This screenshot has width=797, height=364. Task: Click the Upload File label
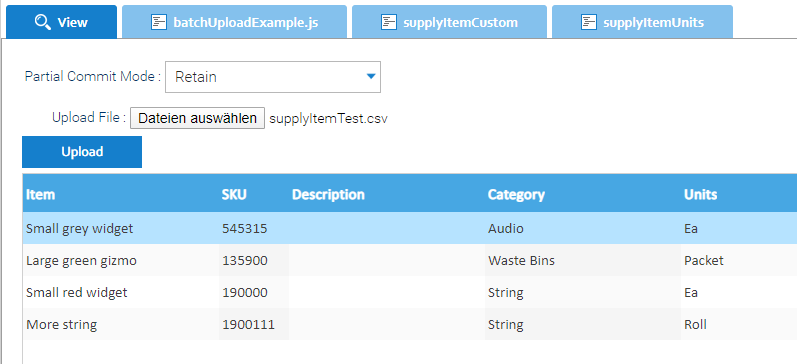coord(89,117)
